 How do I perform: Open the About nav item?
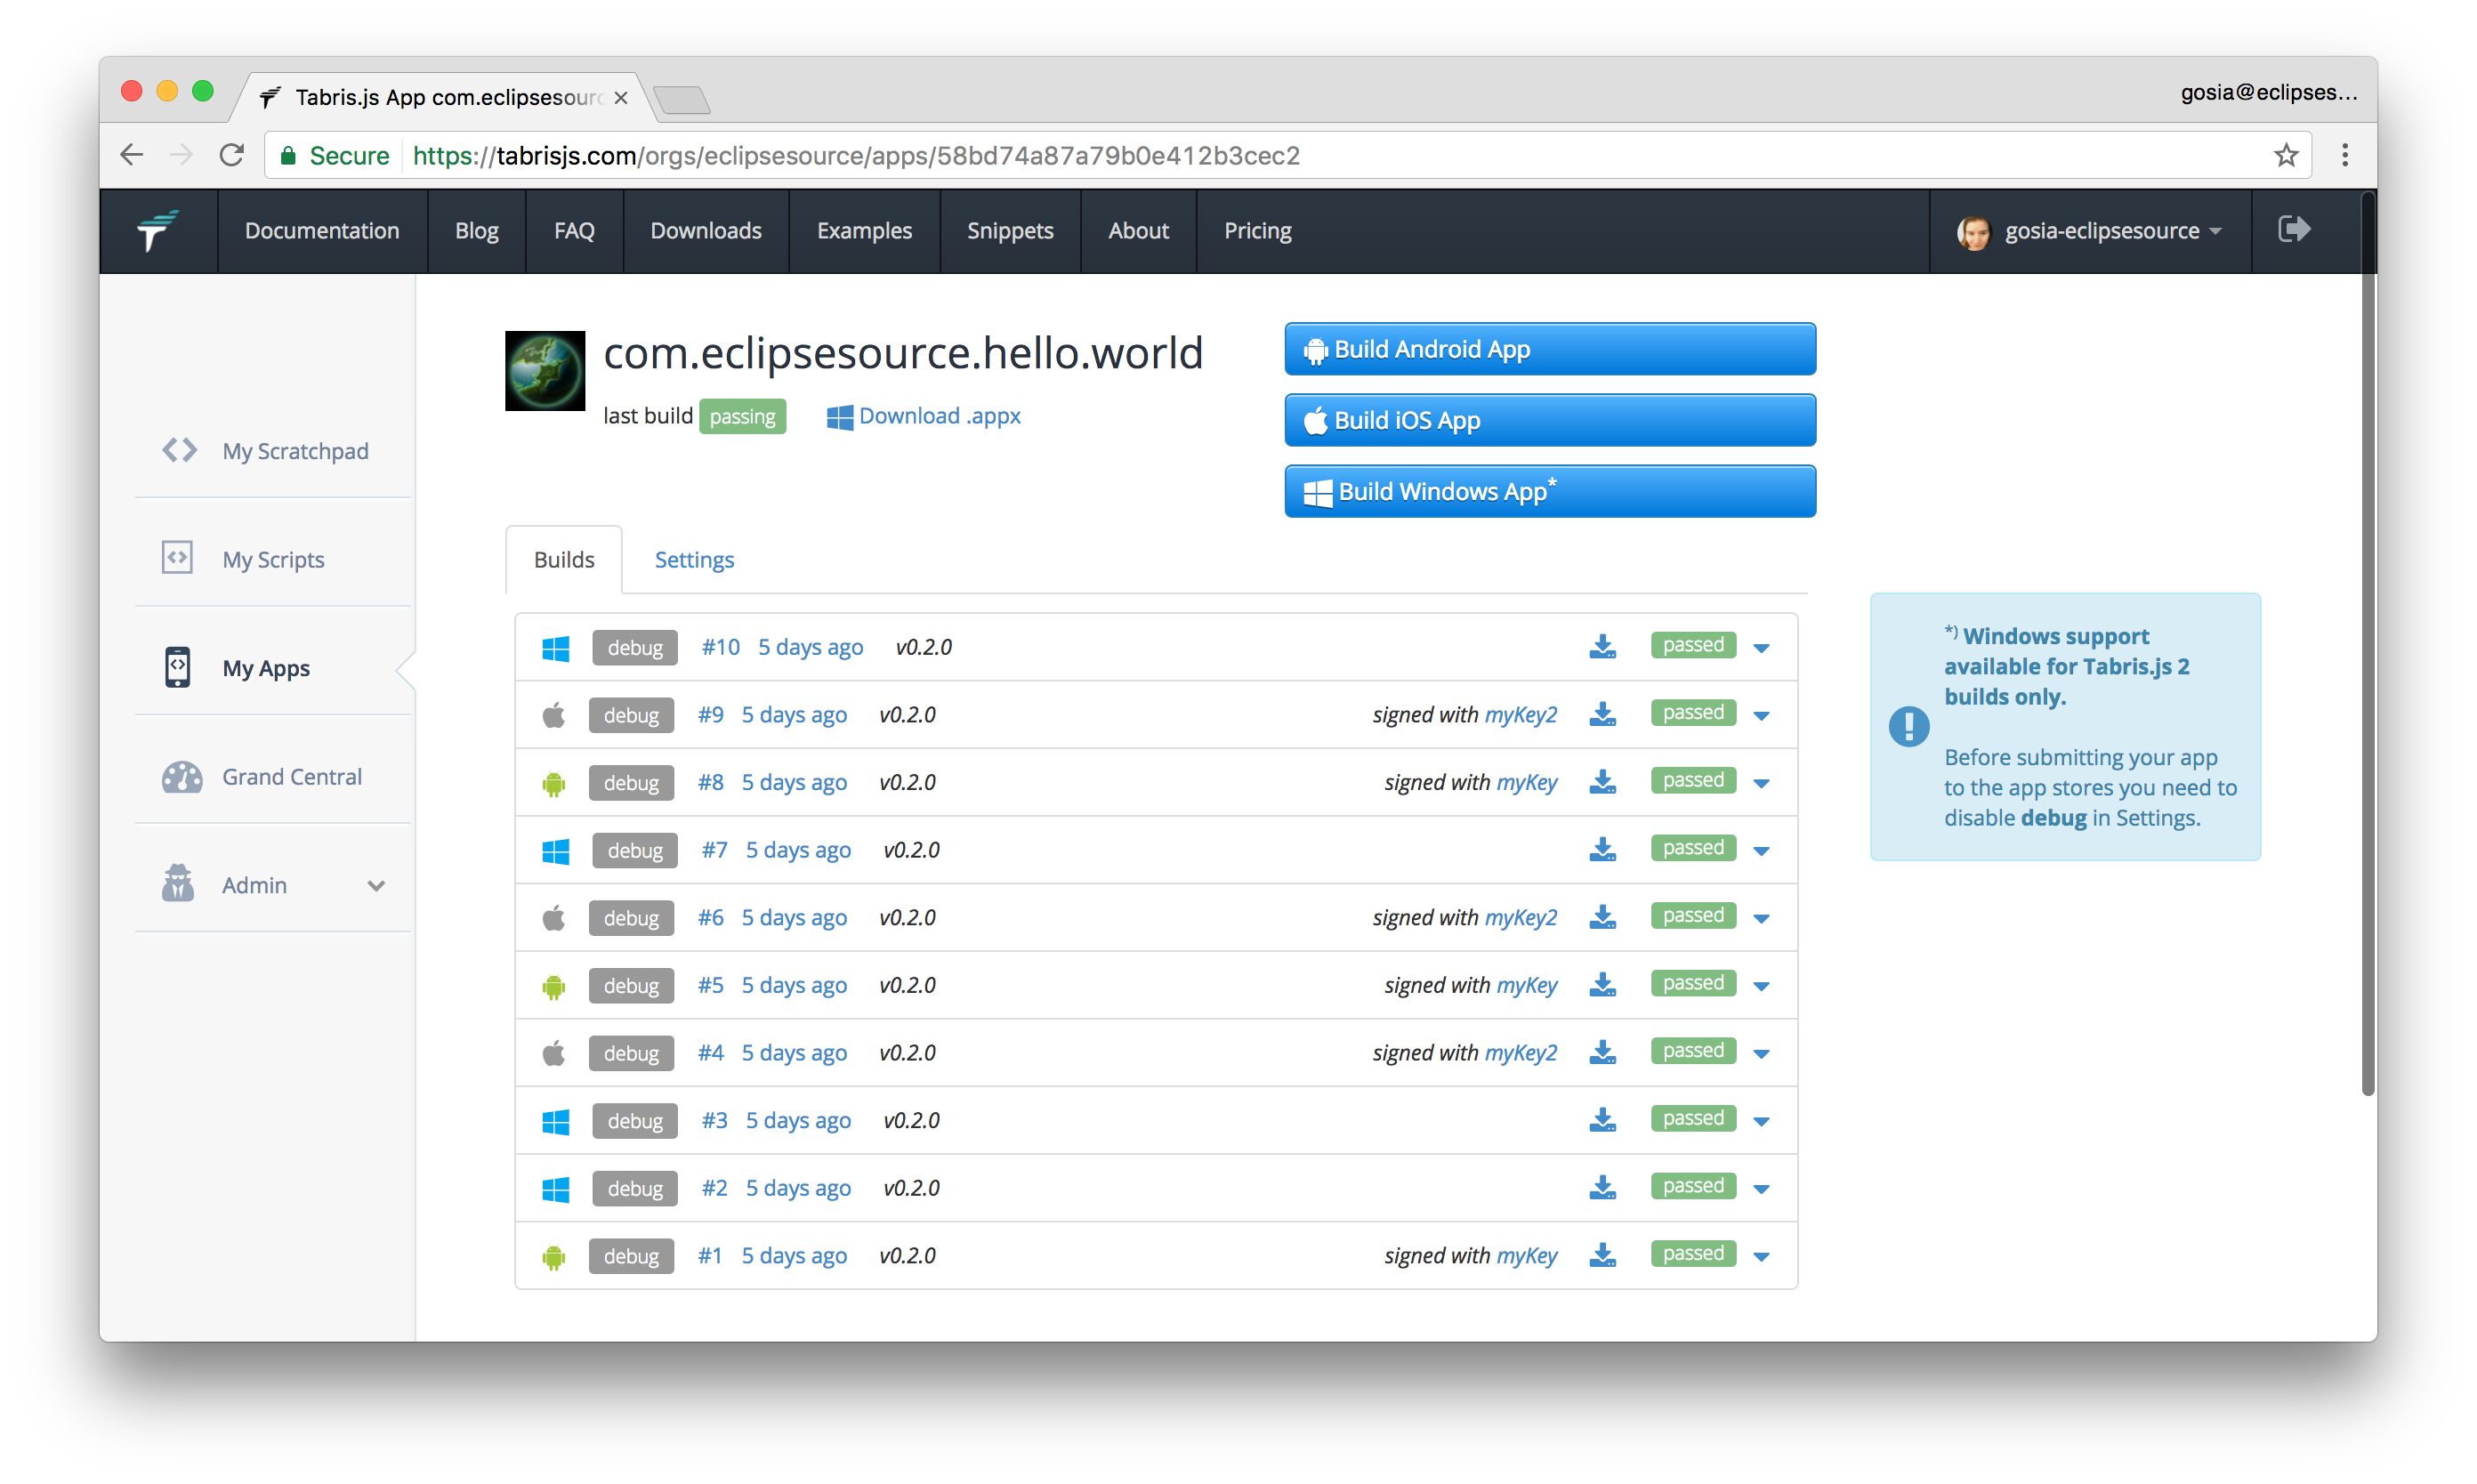tap(1138, 231)
